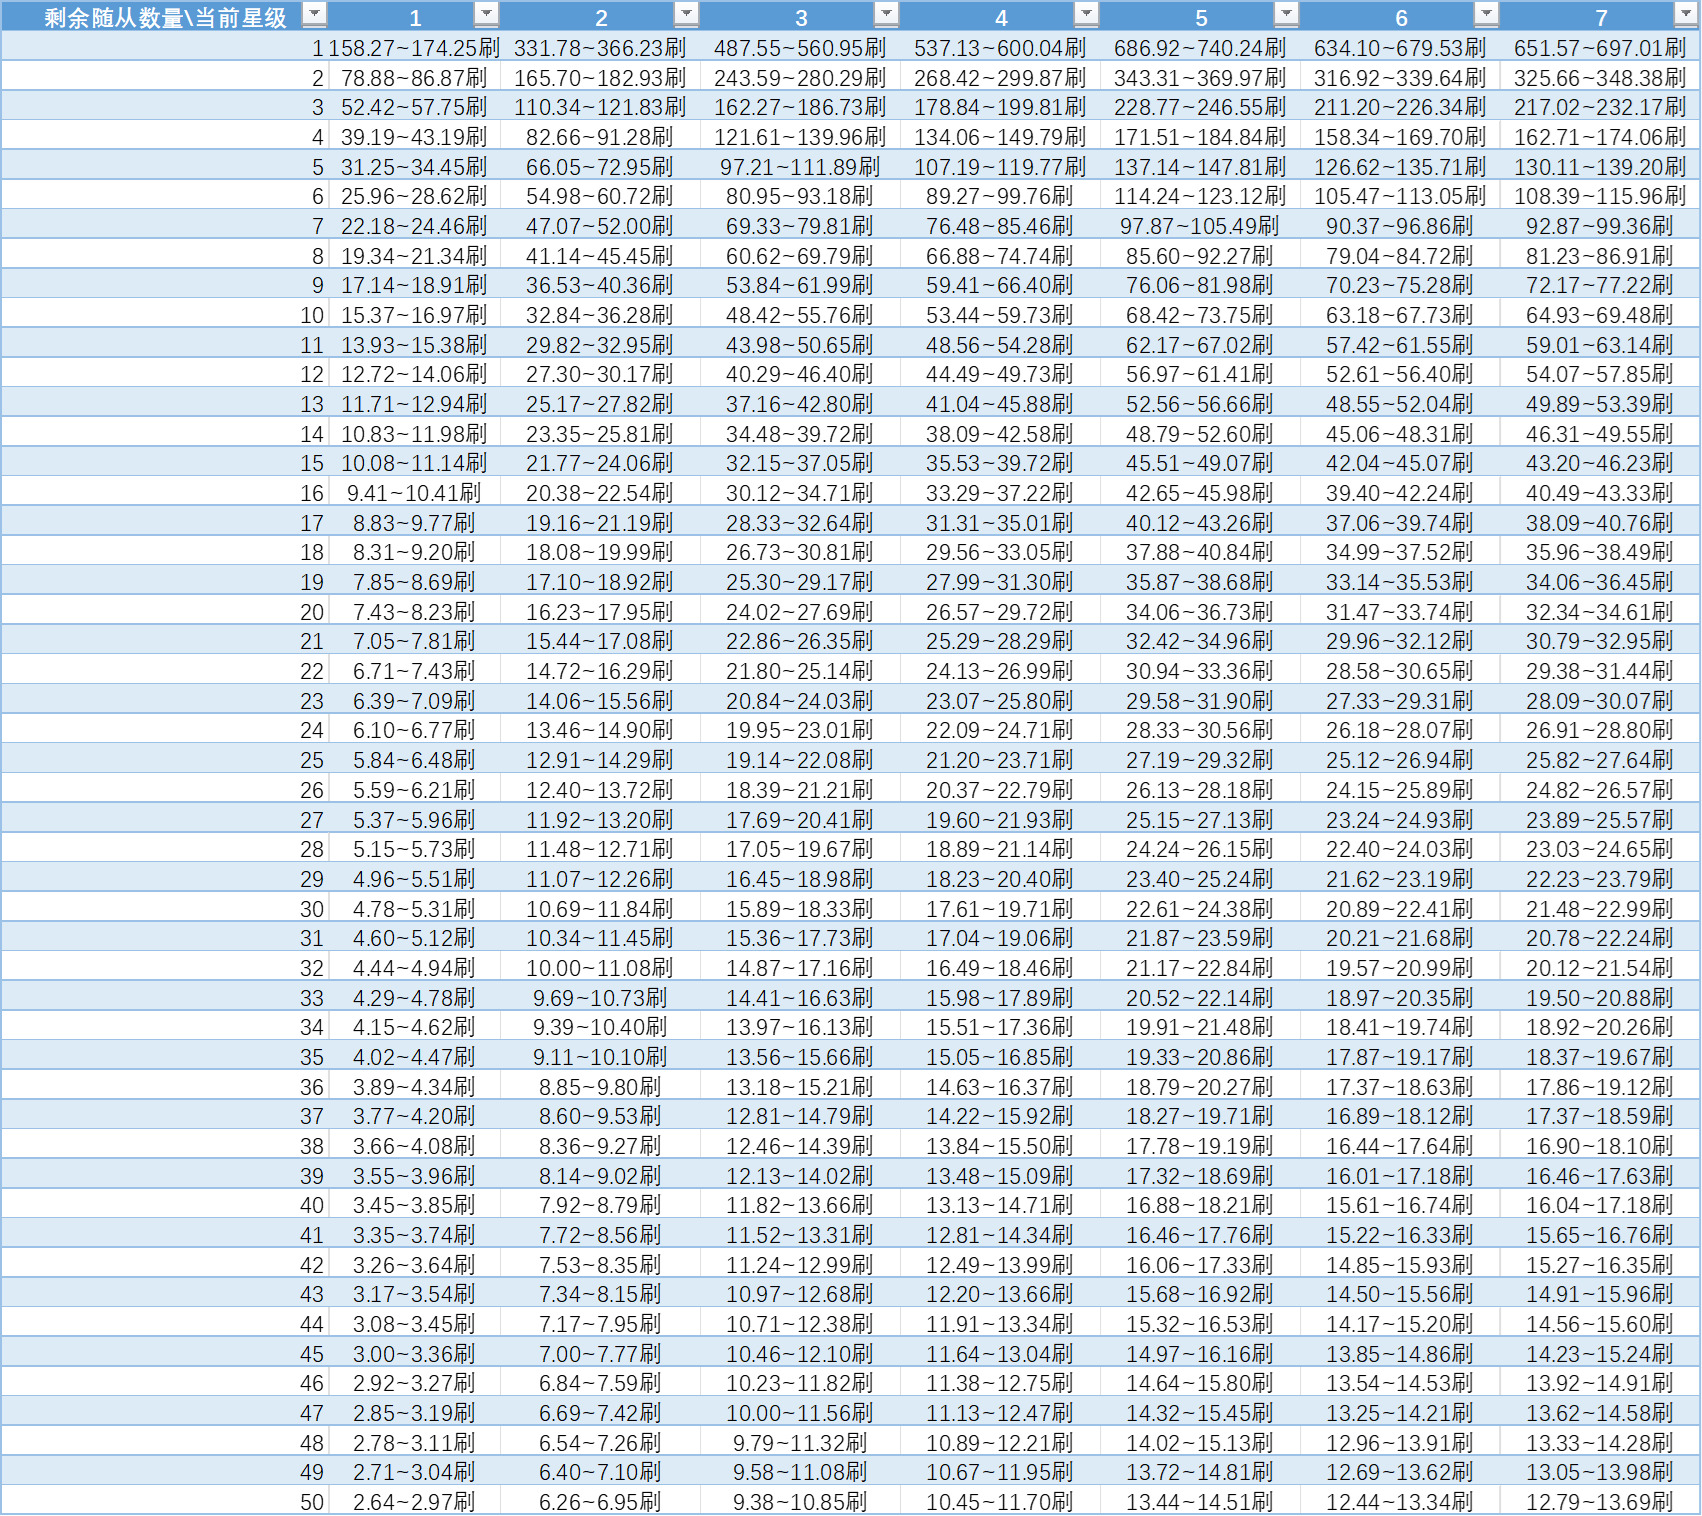Open filter dropdown for column 7
Image resolution: width=1702 pixels, height=1516 pixels.
tap(1685, 14)
